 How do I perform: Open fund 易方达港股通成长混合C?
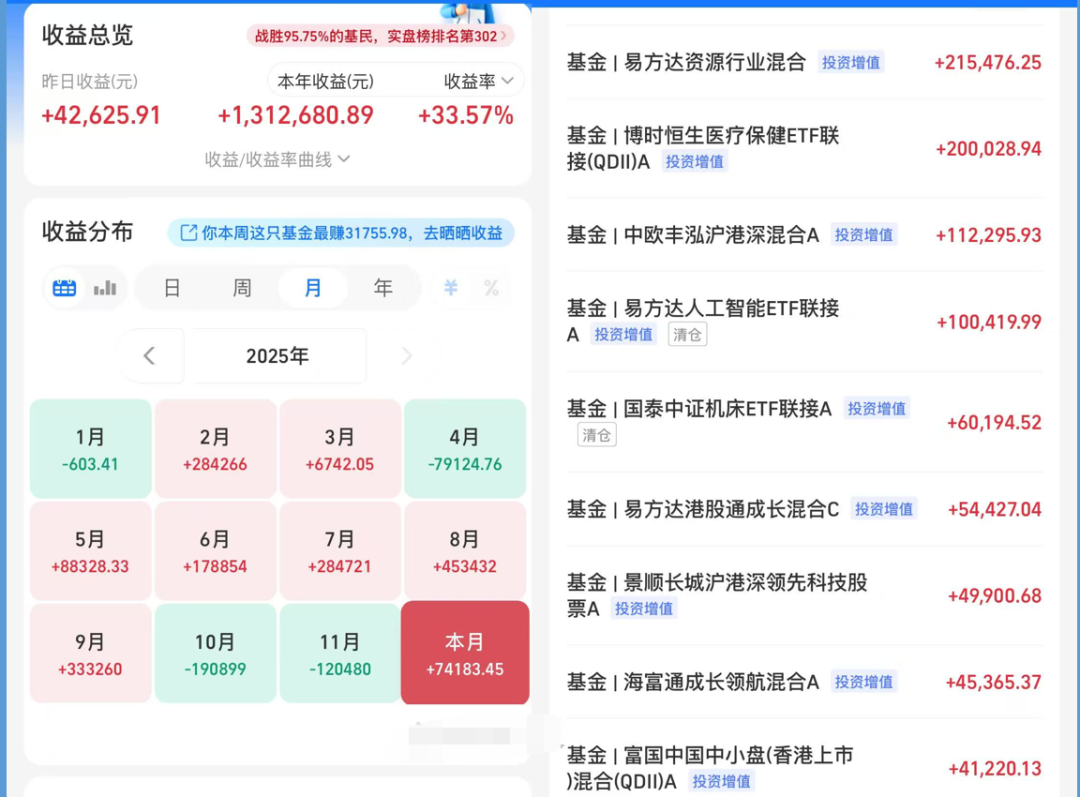click(x=804, y=509)
